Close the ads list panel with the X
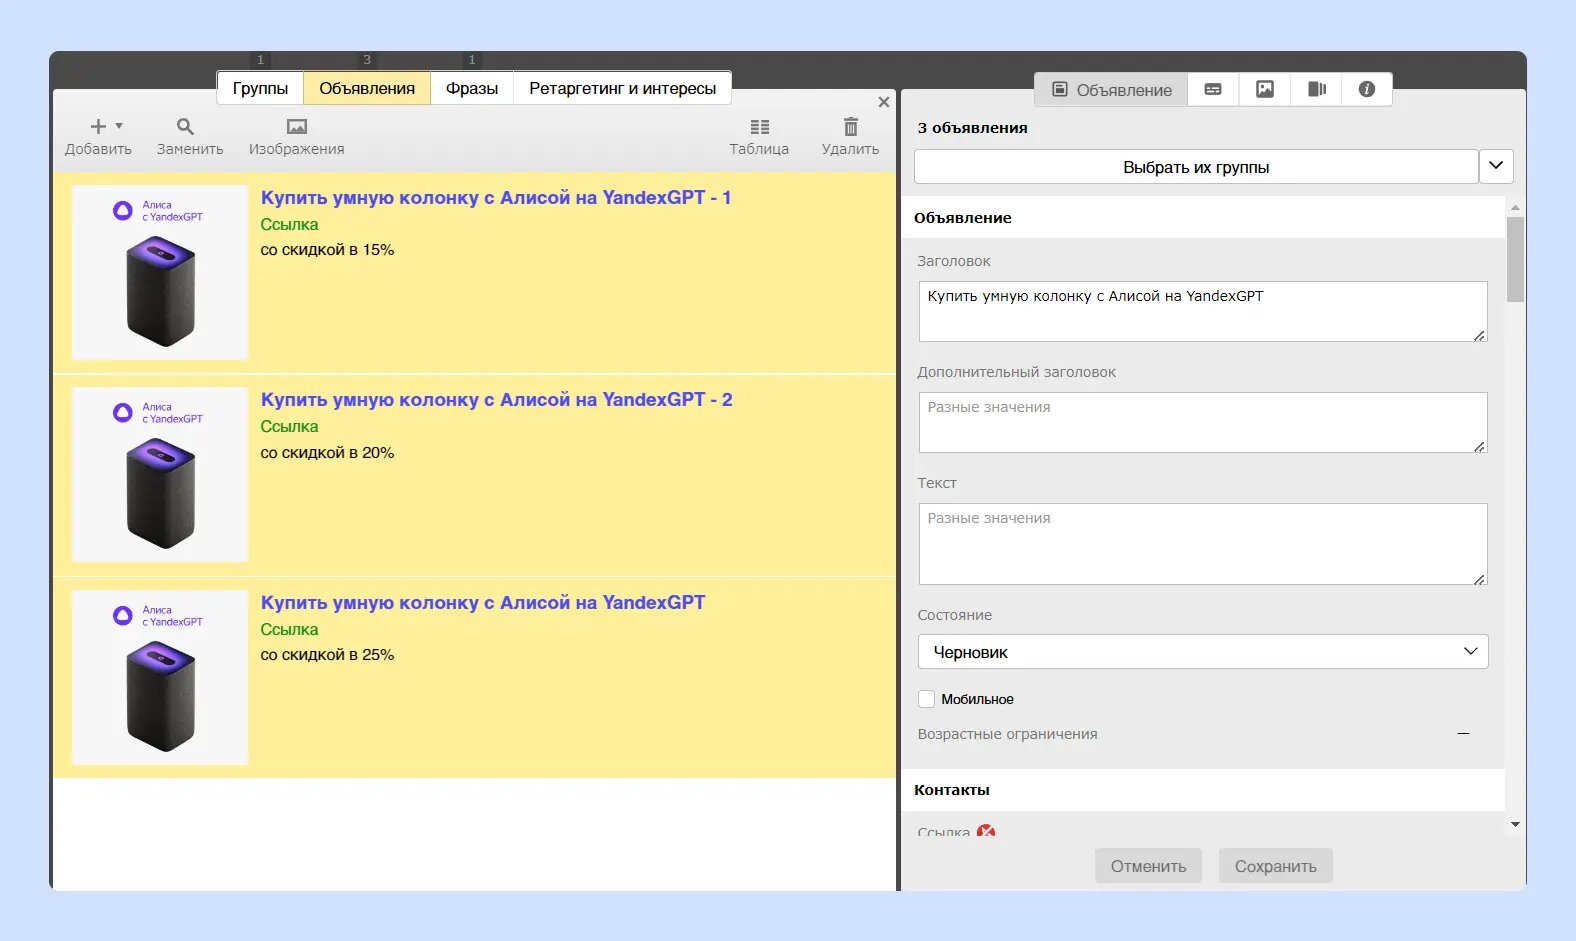This screenshot has height=941, width=1576. click(x=883, y=102)
